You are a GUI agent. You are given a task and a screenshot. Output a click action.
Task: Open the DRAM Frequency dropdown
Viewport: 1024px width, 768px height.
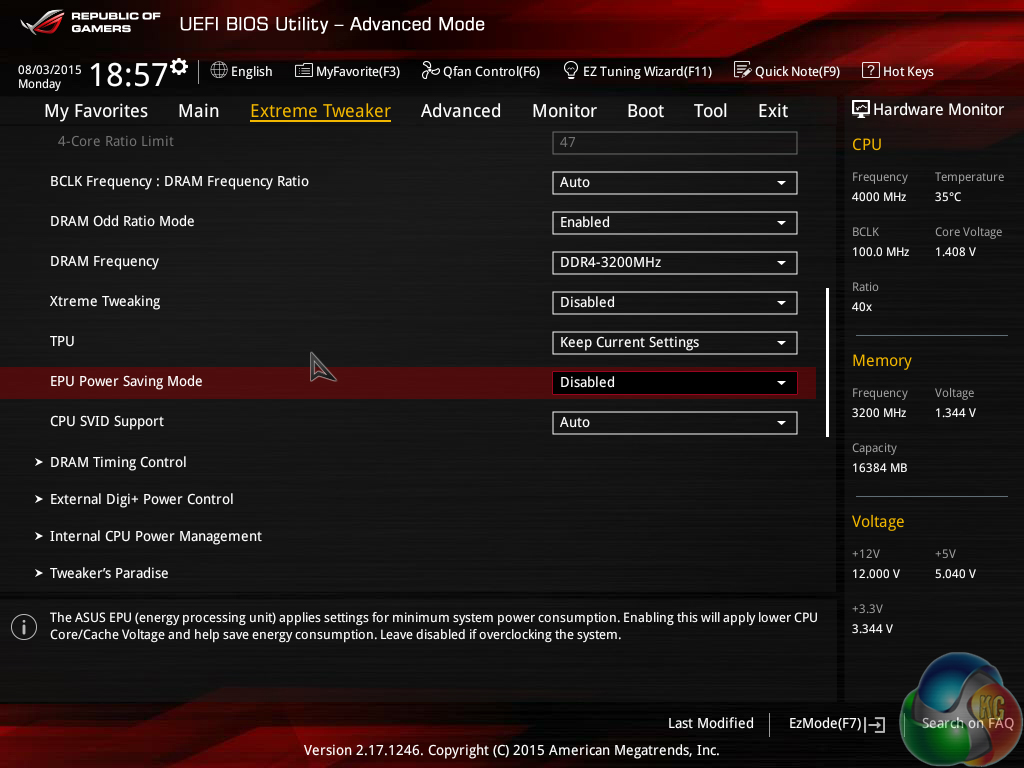tap(674, 263)
